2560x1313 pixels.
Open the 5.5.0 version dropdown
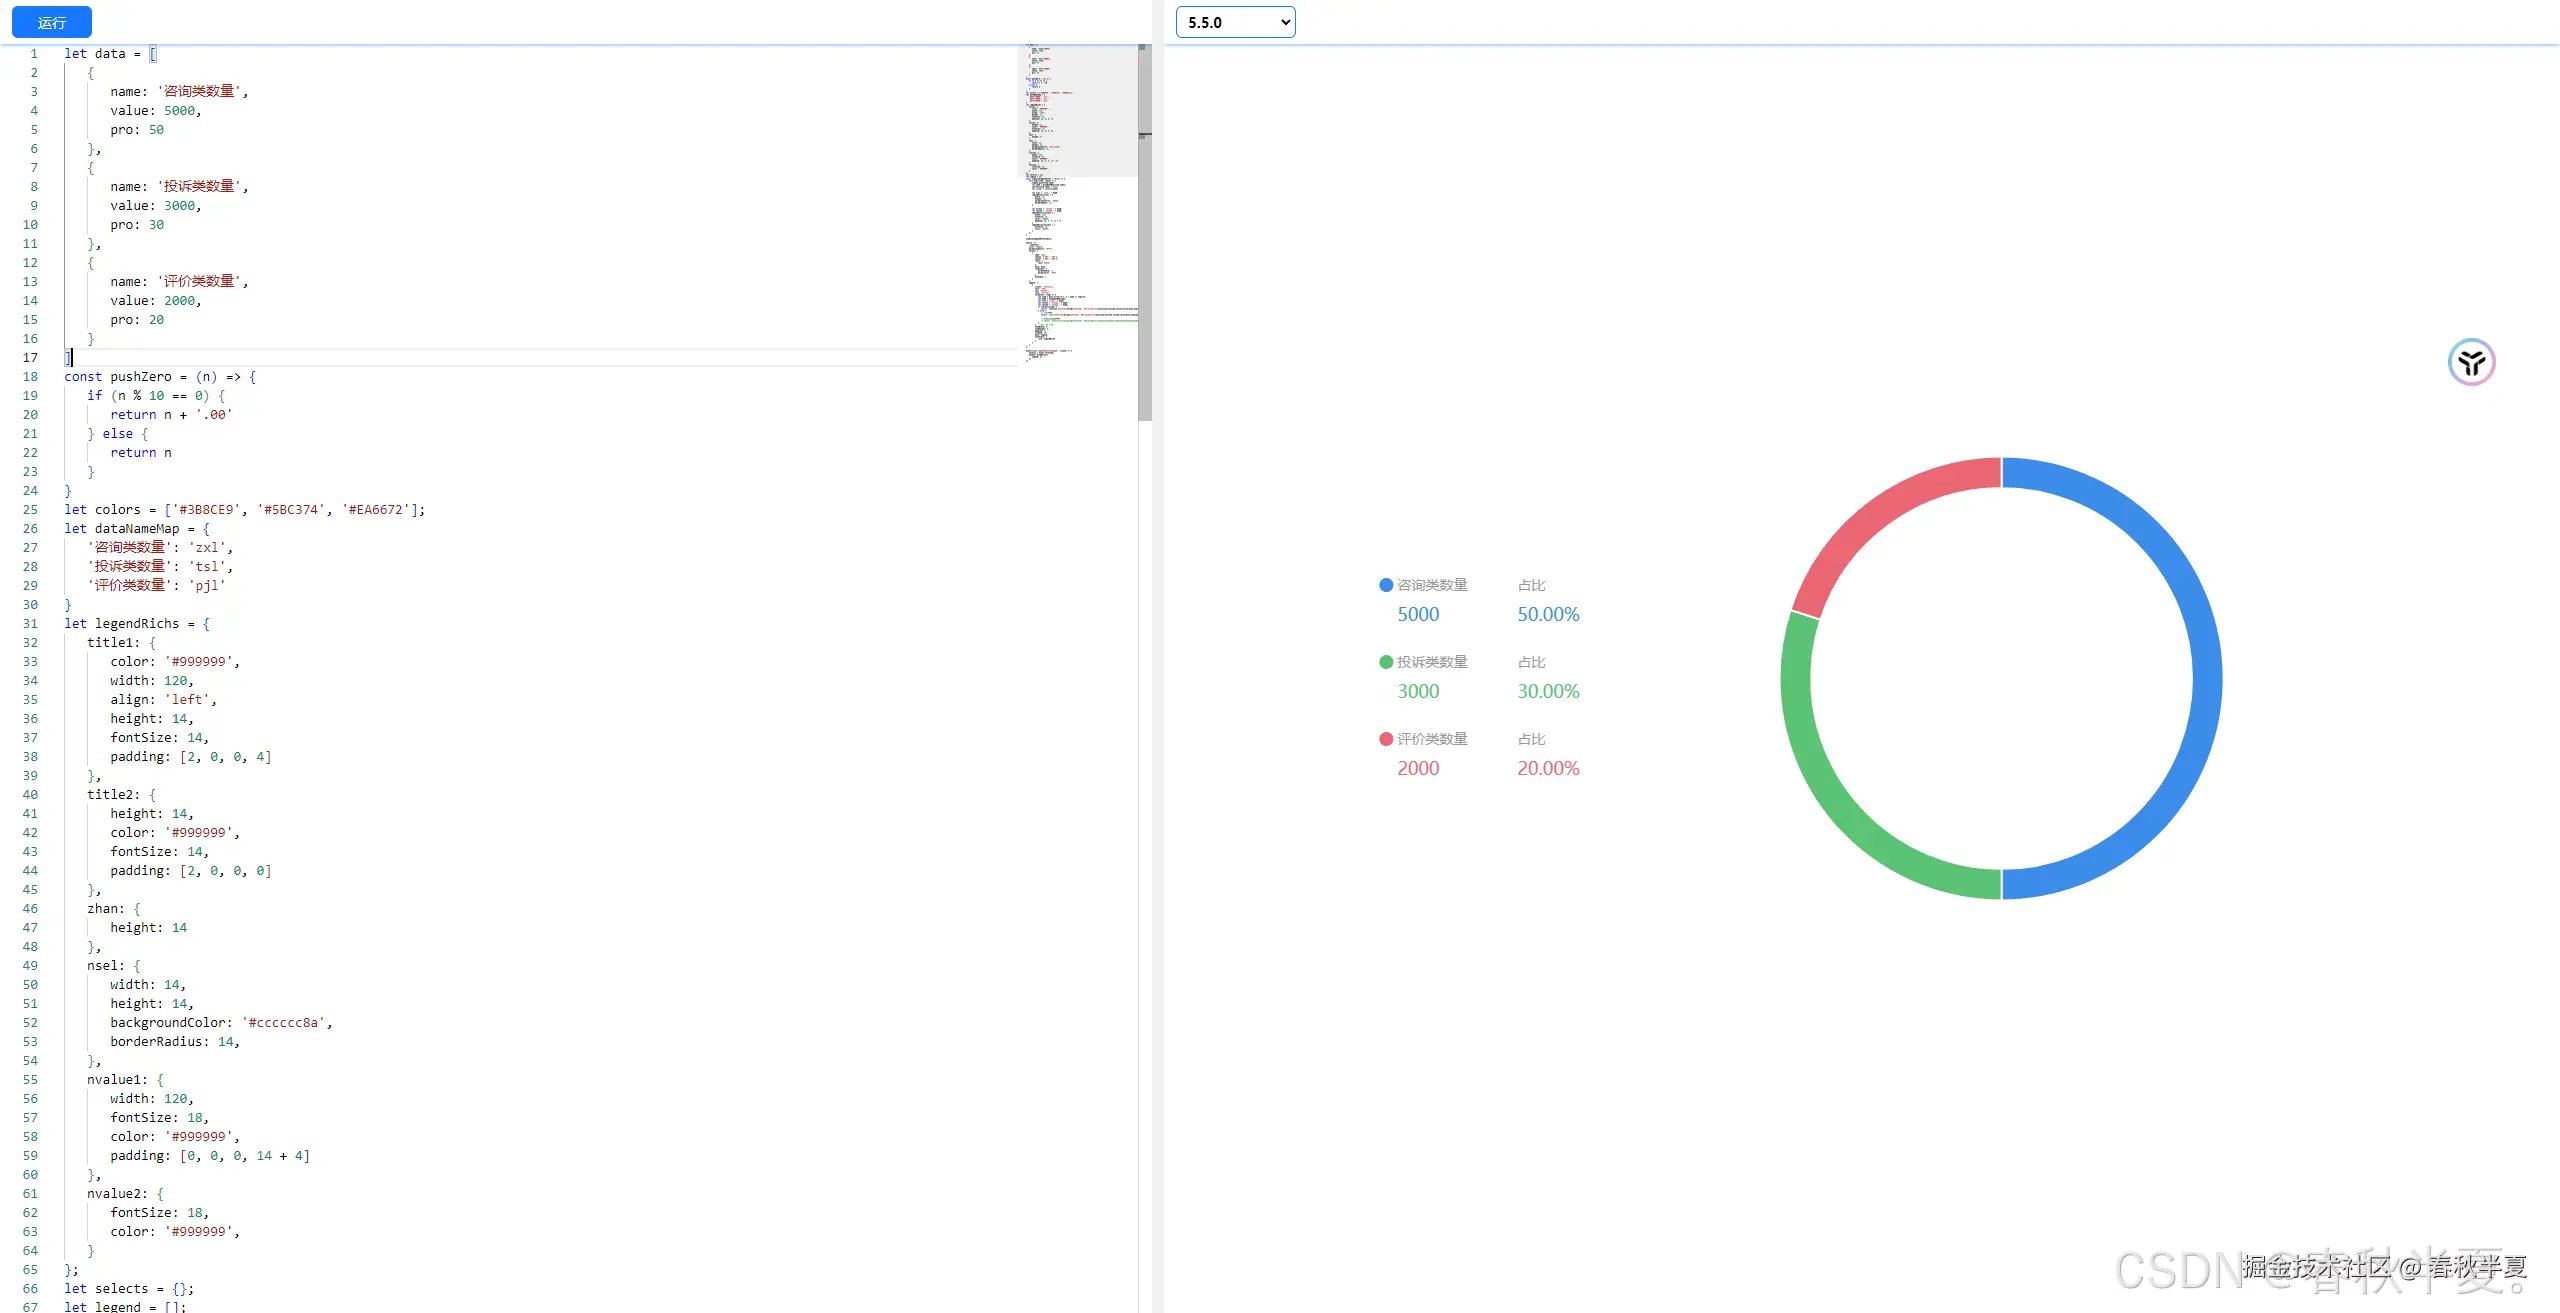tap(1235, 22)
